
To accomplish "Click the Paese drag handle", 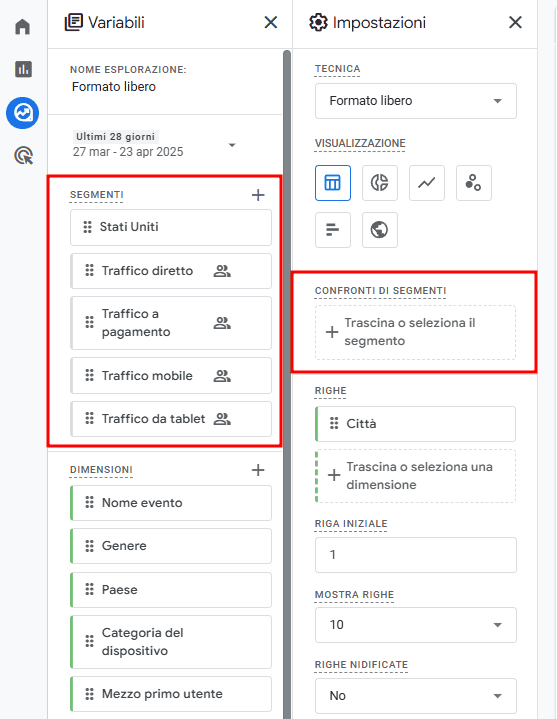I will point(89,589).
